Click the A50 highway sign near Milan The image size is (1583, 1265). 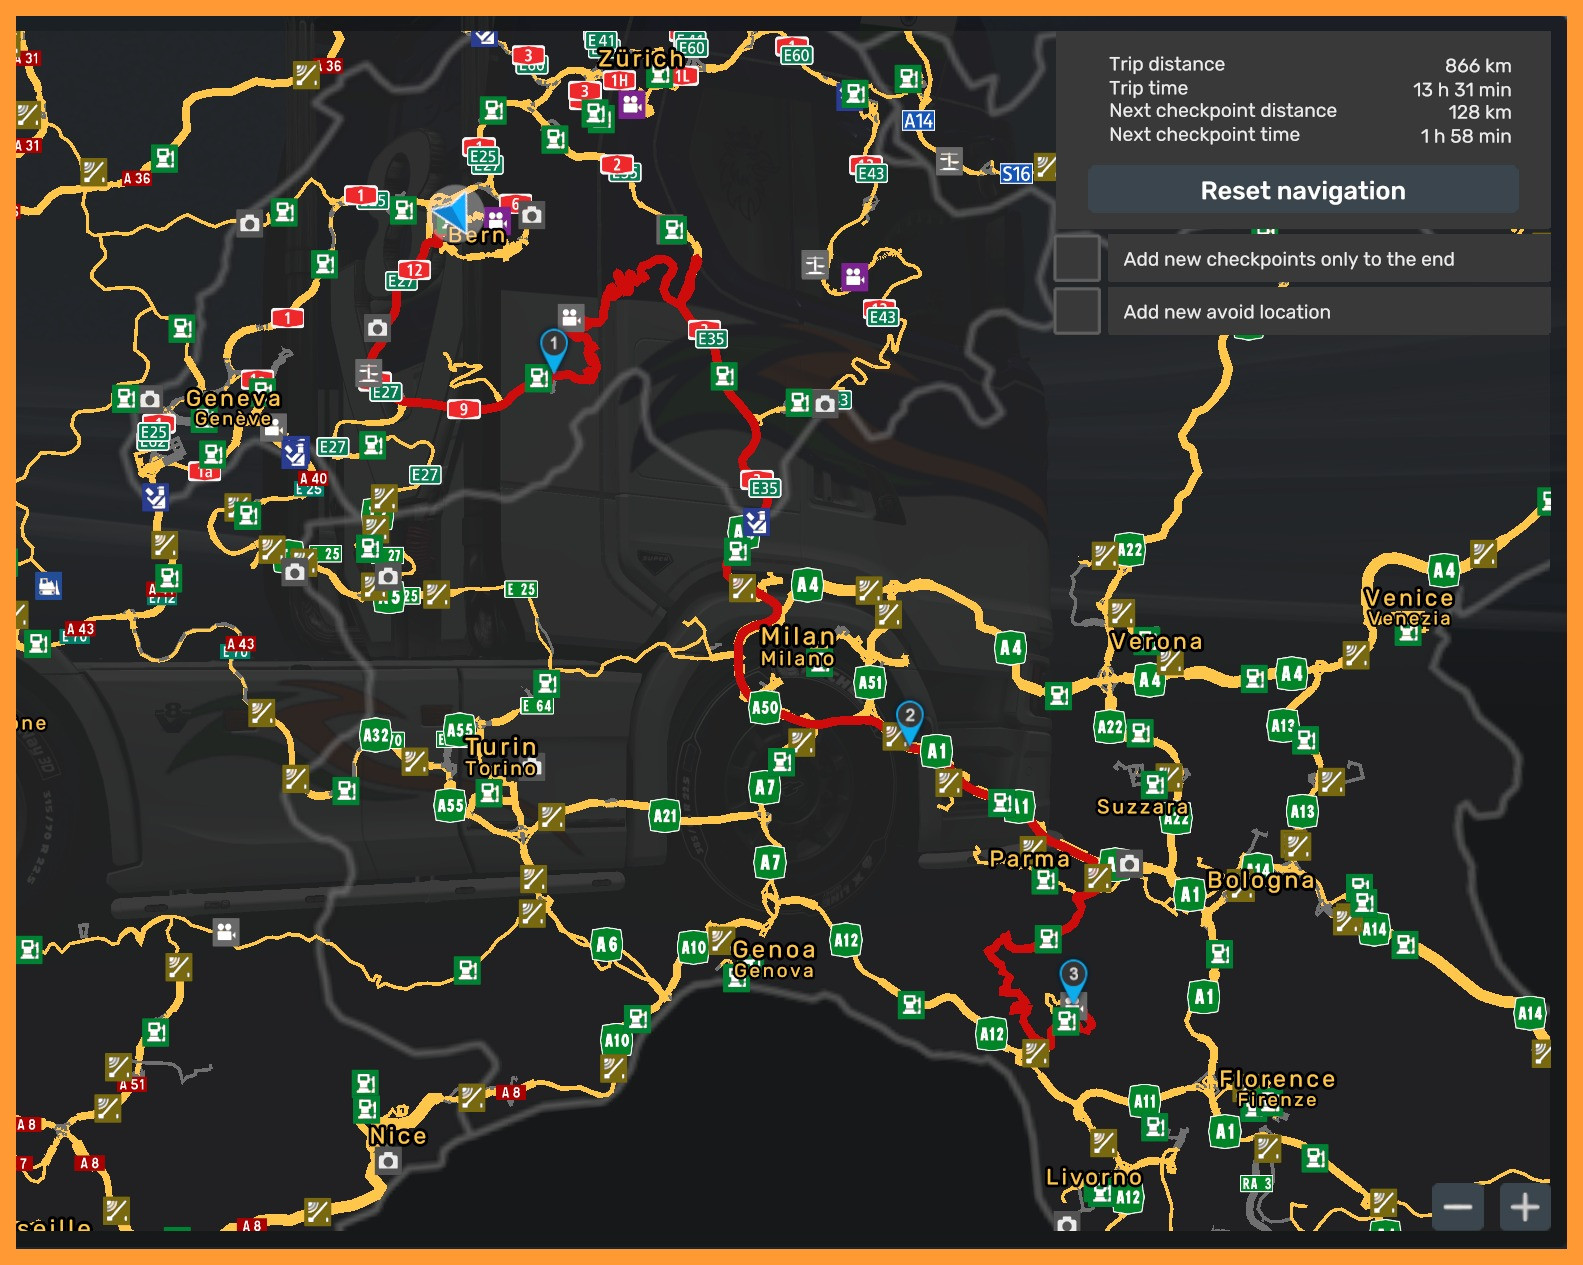point(764,708)
